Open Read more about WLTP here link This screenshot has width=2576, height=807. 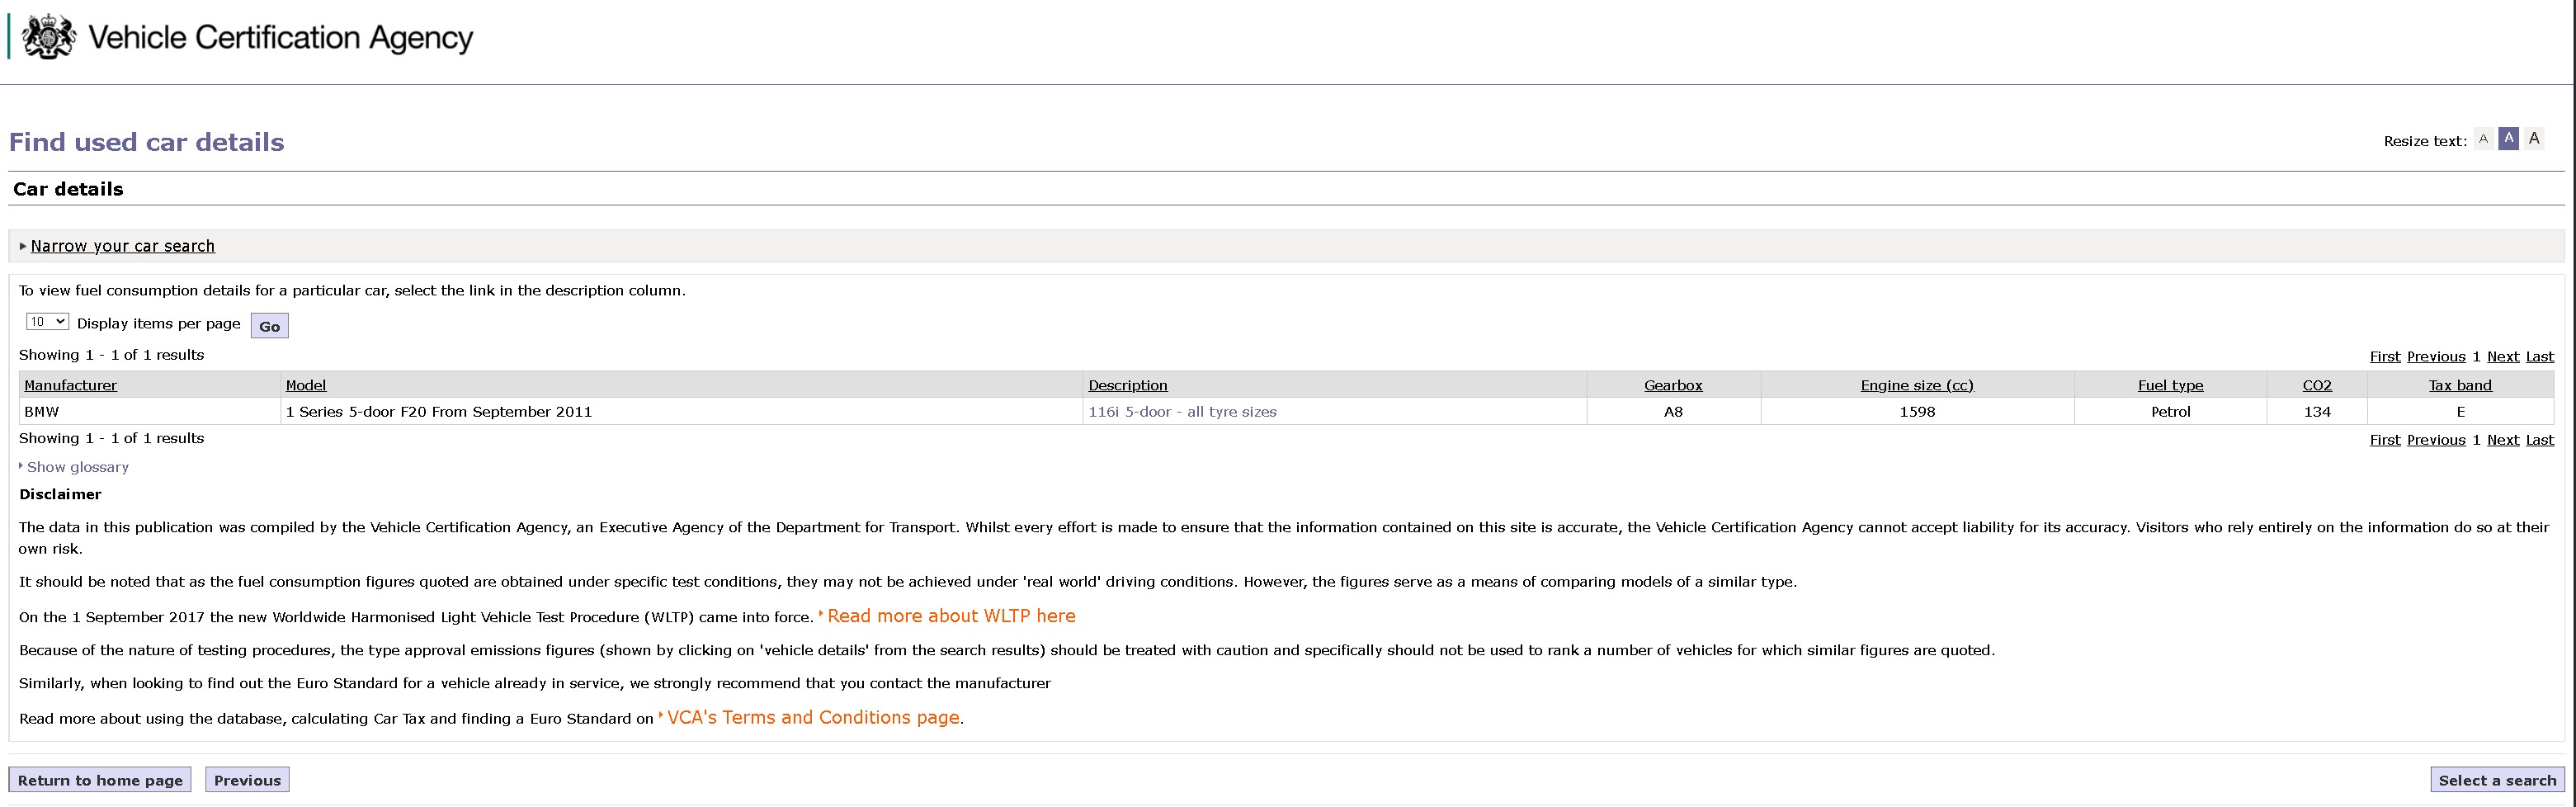950,616
